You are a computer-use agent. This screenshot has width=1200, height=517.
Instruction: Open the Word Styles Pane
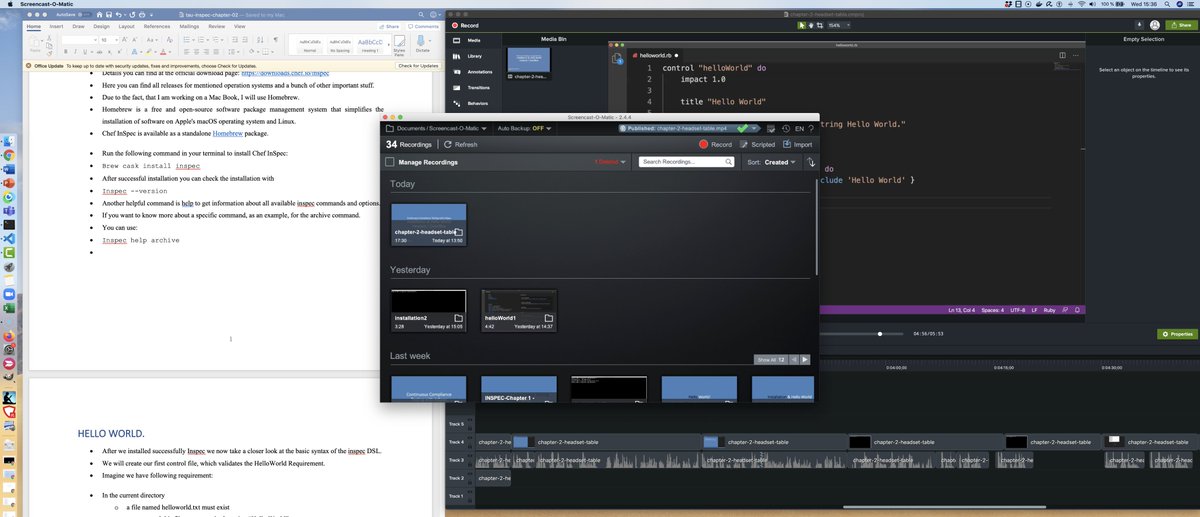pyautogui.click(x=398, y=45)
